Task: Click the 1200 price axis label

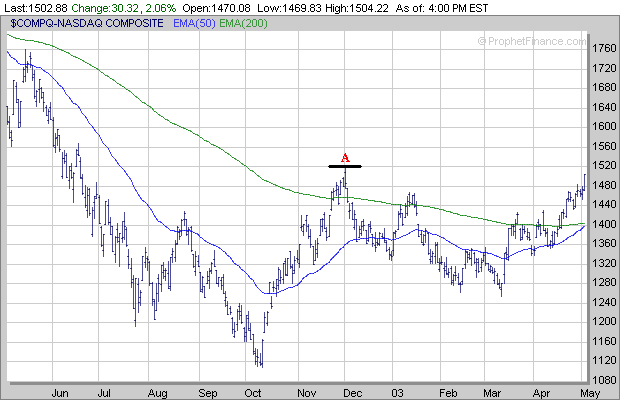Action: pos(604,322)
